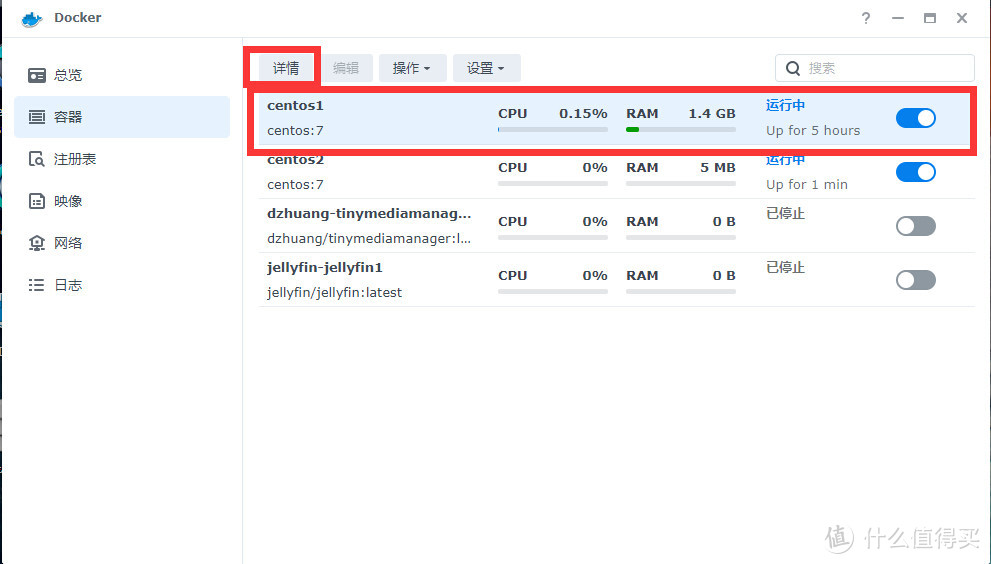Click the 日志 log sidebar icon
Screen dimensions: 991x564
click(x=37, y=285)
